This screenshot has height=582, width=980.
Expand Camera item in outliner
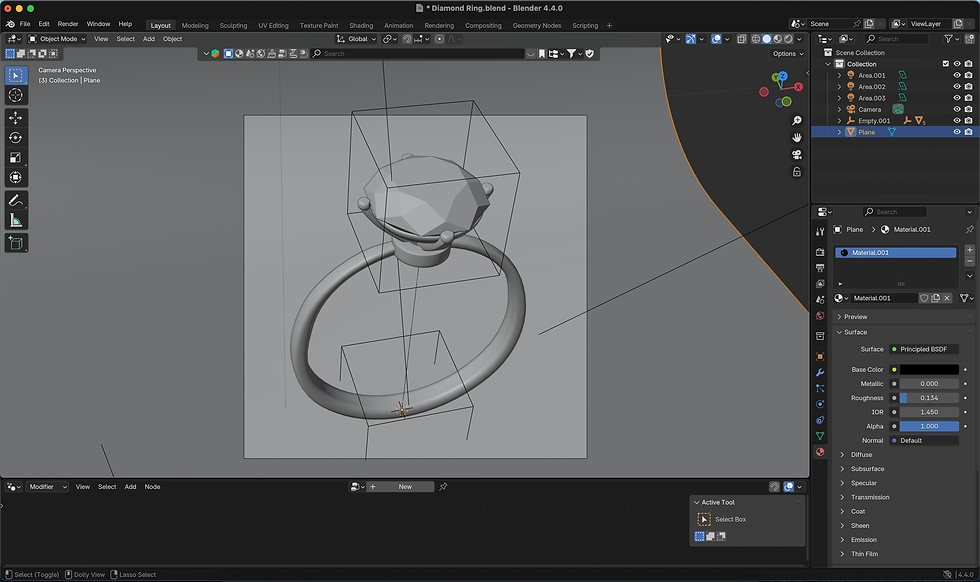[x=839, y=109]
